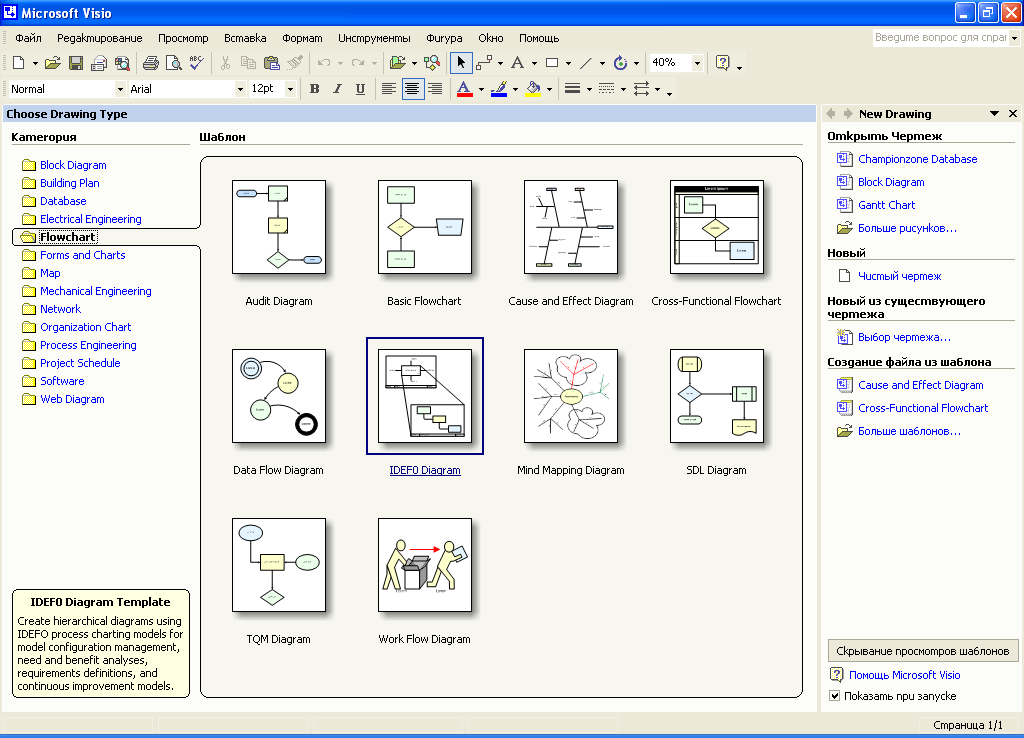
Task: Open the Championzone Database drawing link
Action: 917,159
